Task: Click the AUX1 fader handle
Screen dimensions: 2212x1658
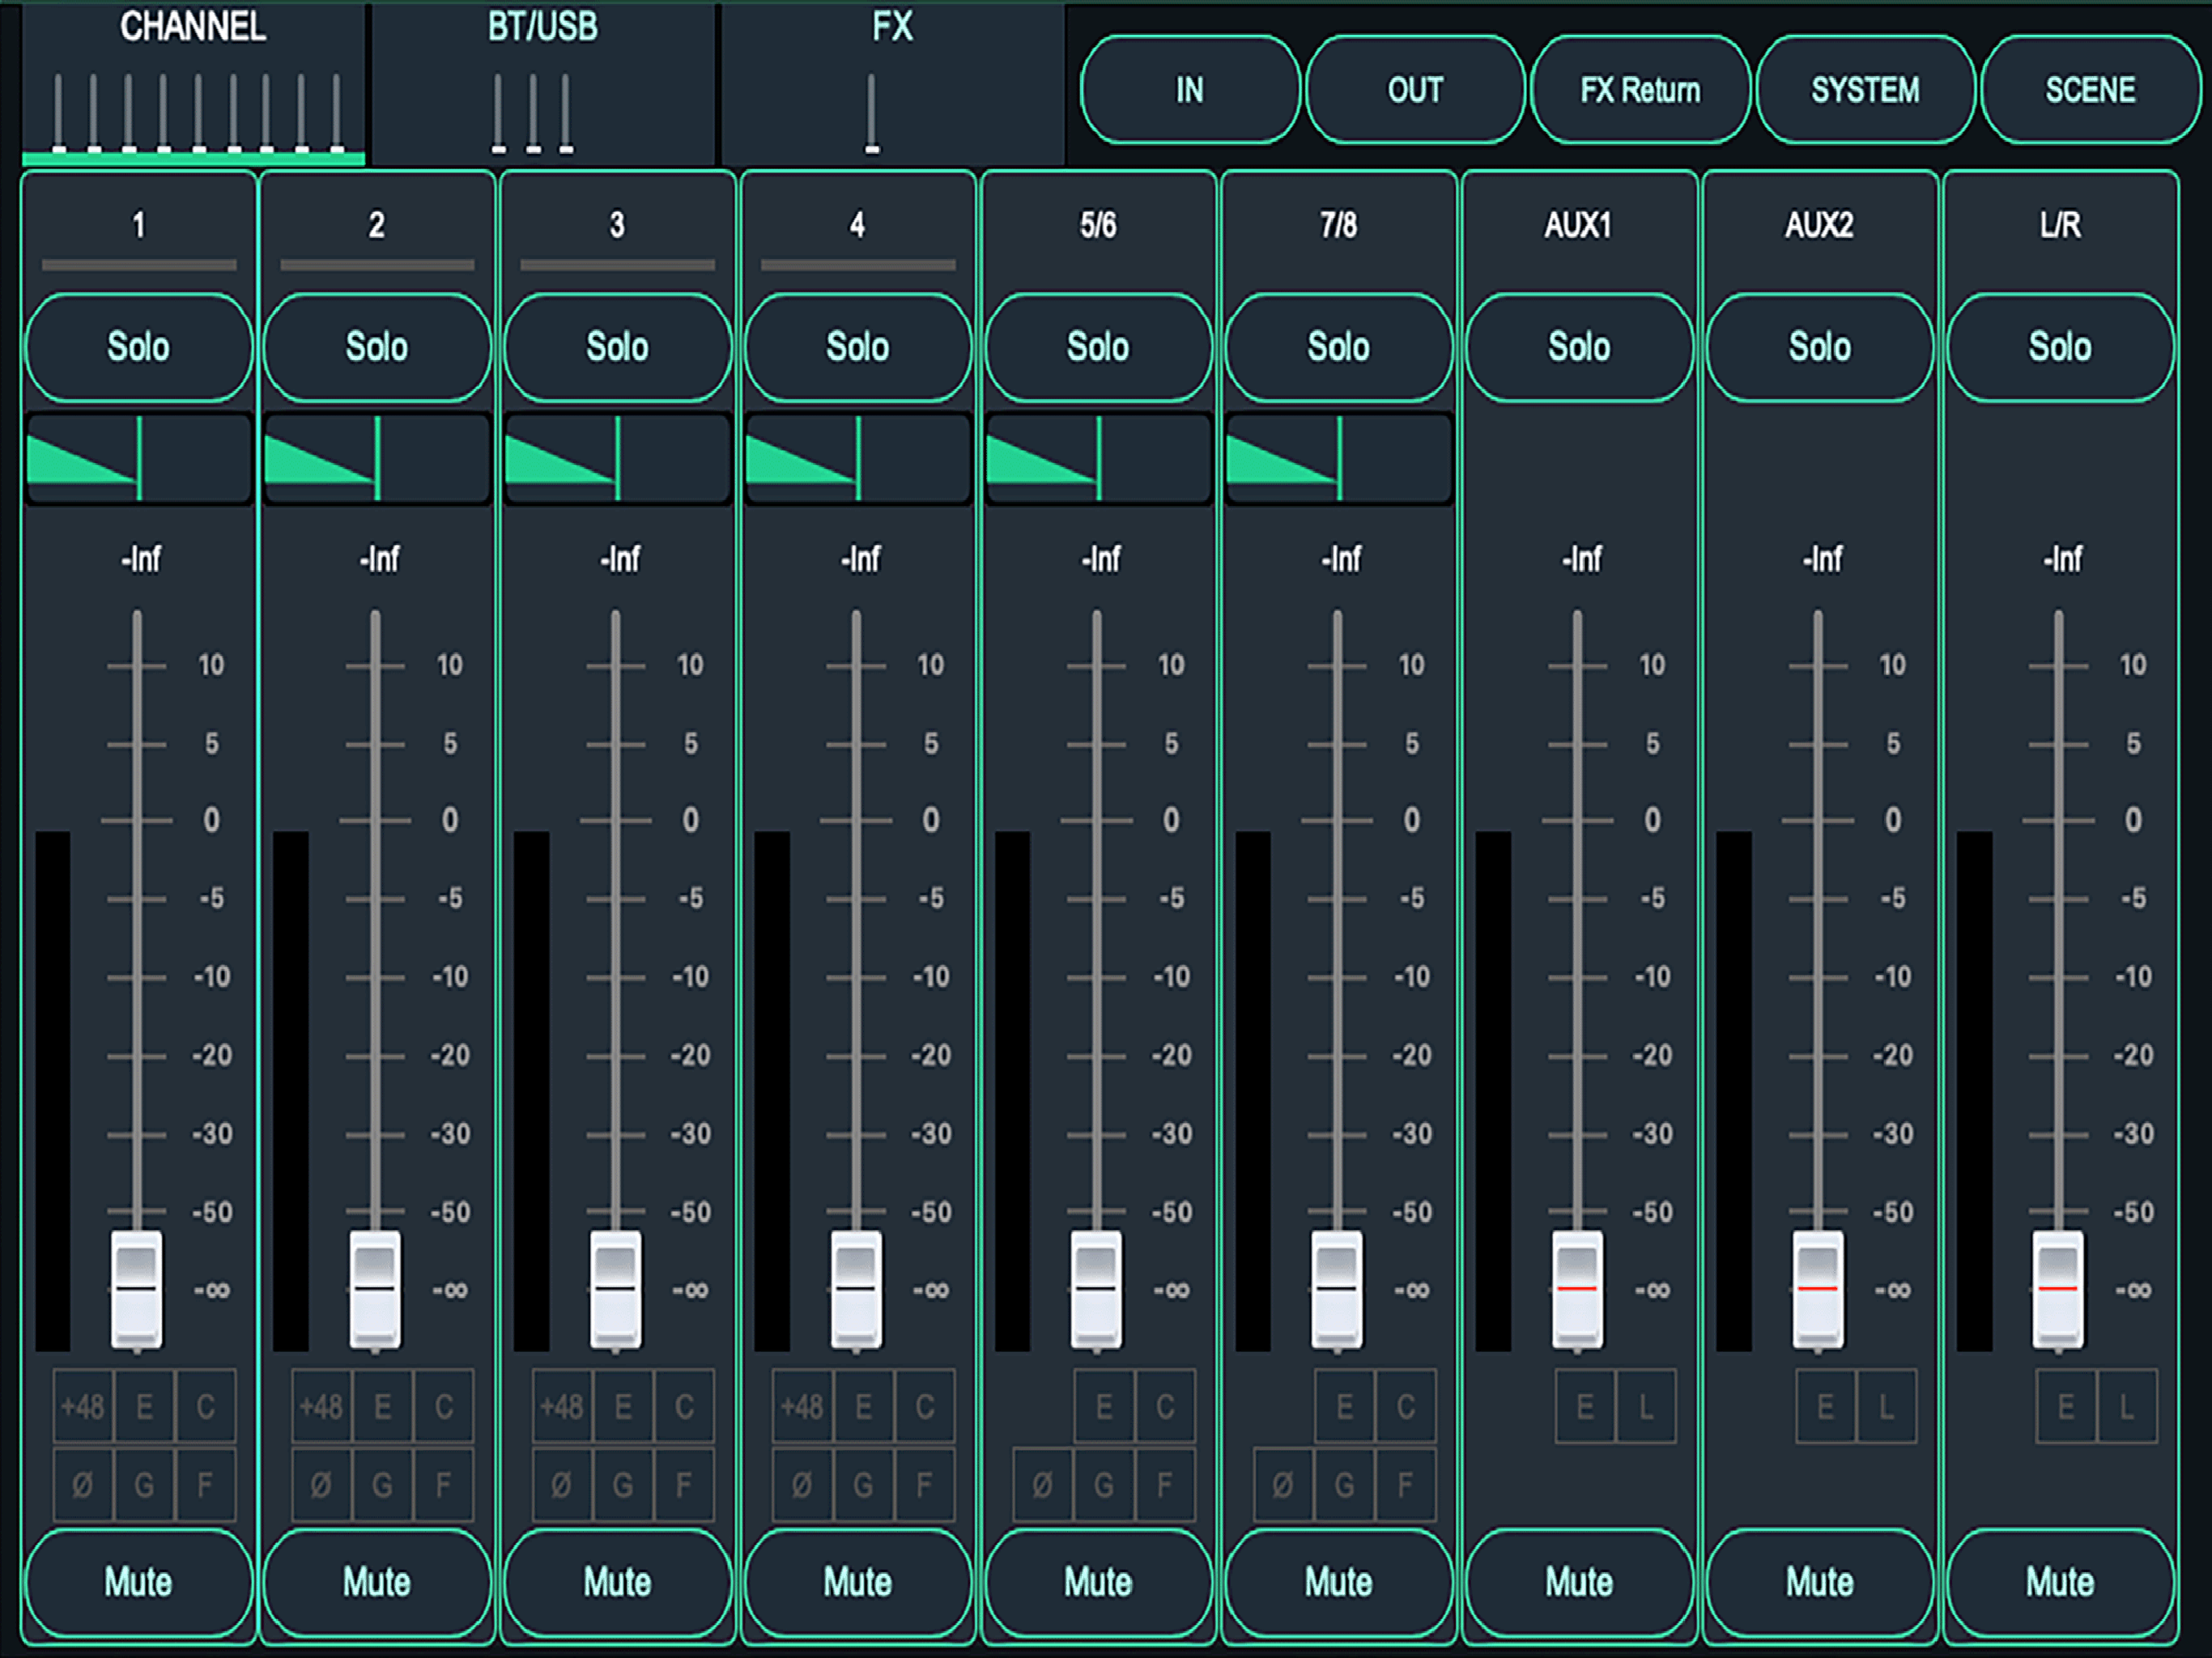Action: coord(1578,1290)
